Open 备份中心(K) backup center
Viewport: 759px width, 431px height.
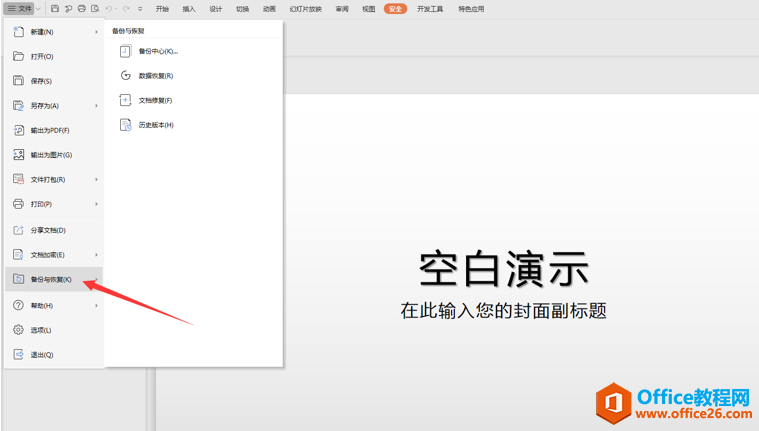(157, 51)
